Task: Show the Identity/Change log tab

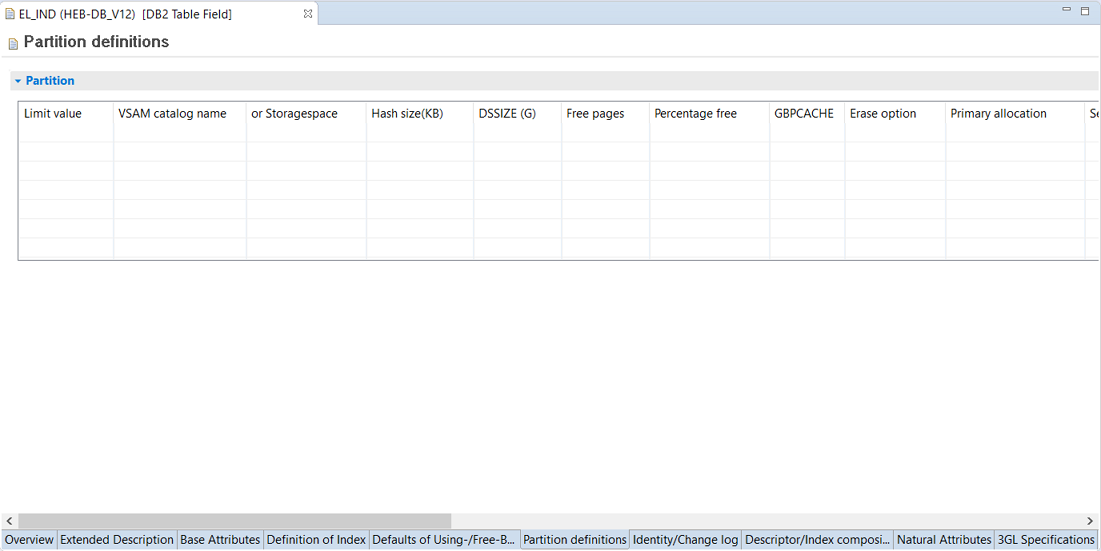Action: click(685, 540)
